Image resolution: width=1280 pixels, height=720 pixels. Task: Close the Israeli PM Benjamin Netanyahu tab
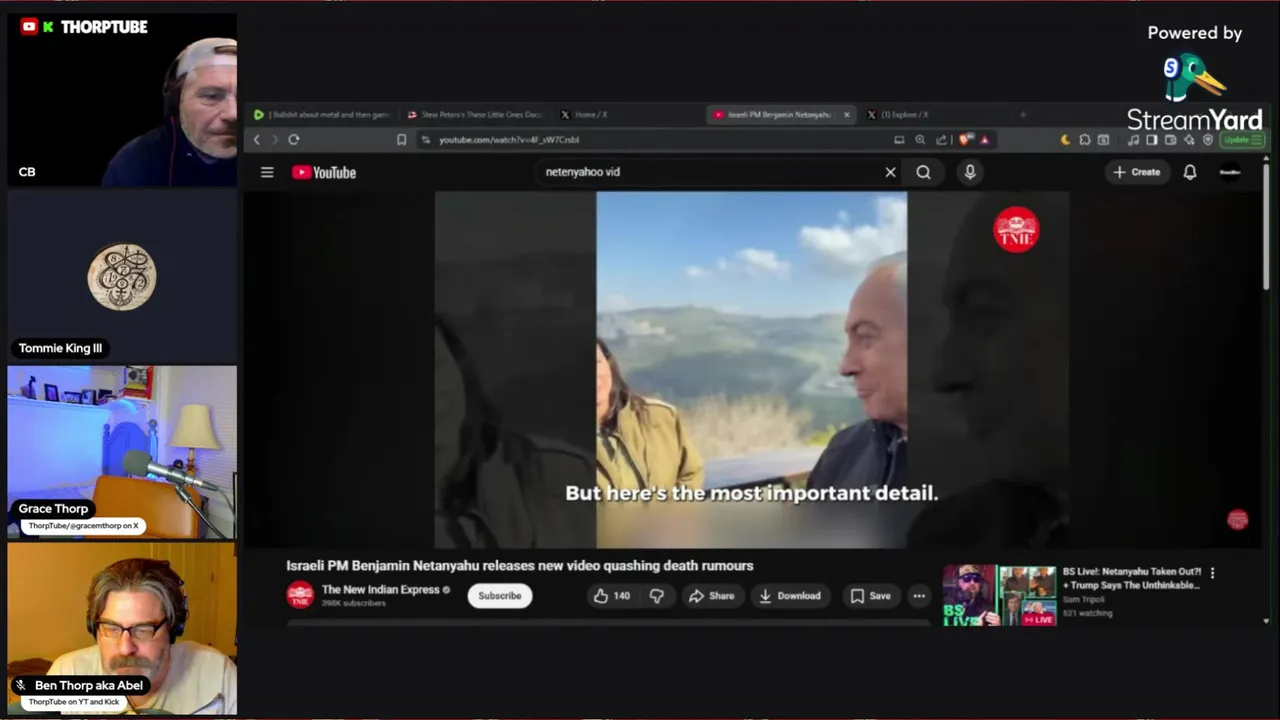point(846,114)
